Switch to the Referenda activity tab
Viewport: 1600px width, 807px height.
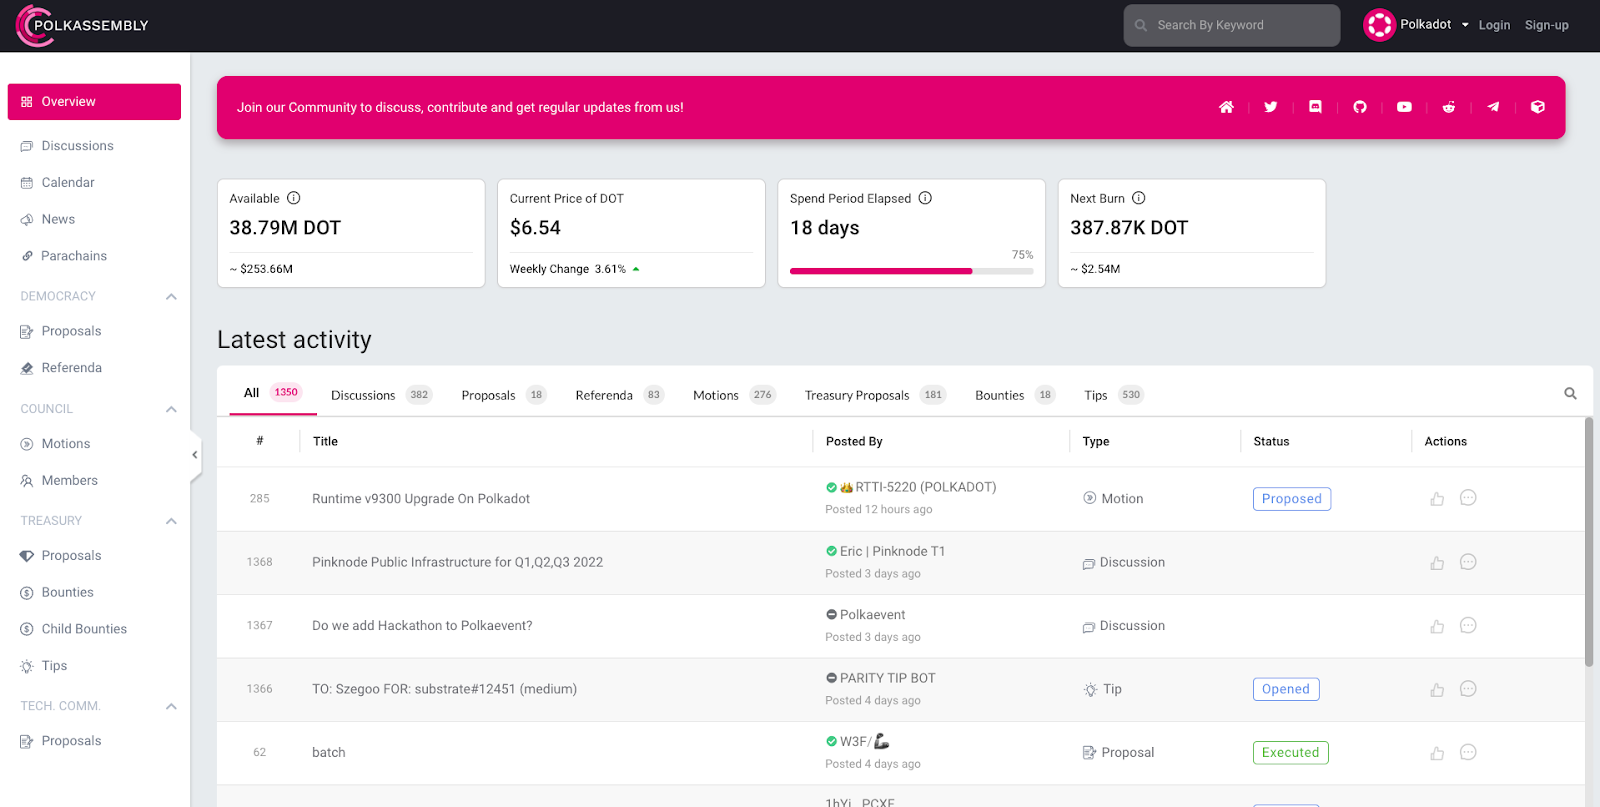coord(620,395)
